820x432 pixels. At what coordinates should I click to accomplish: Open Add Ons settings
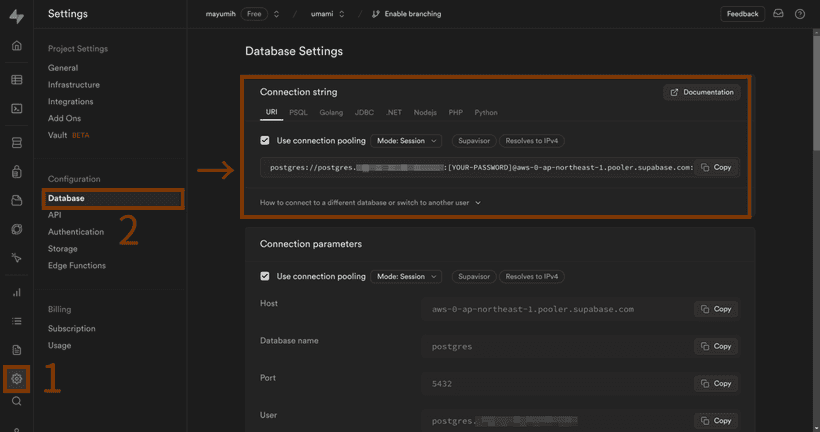coord(64,118)
